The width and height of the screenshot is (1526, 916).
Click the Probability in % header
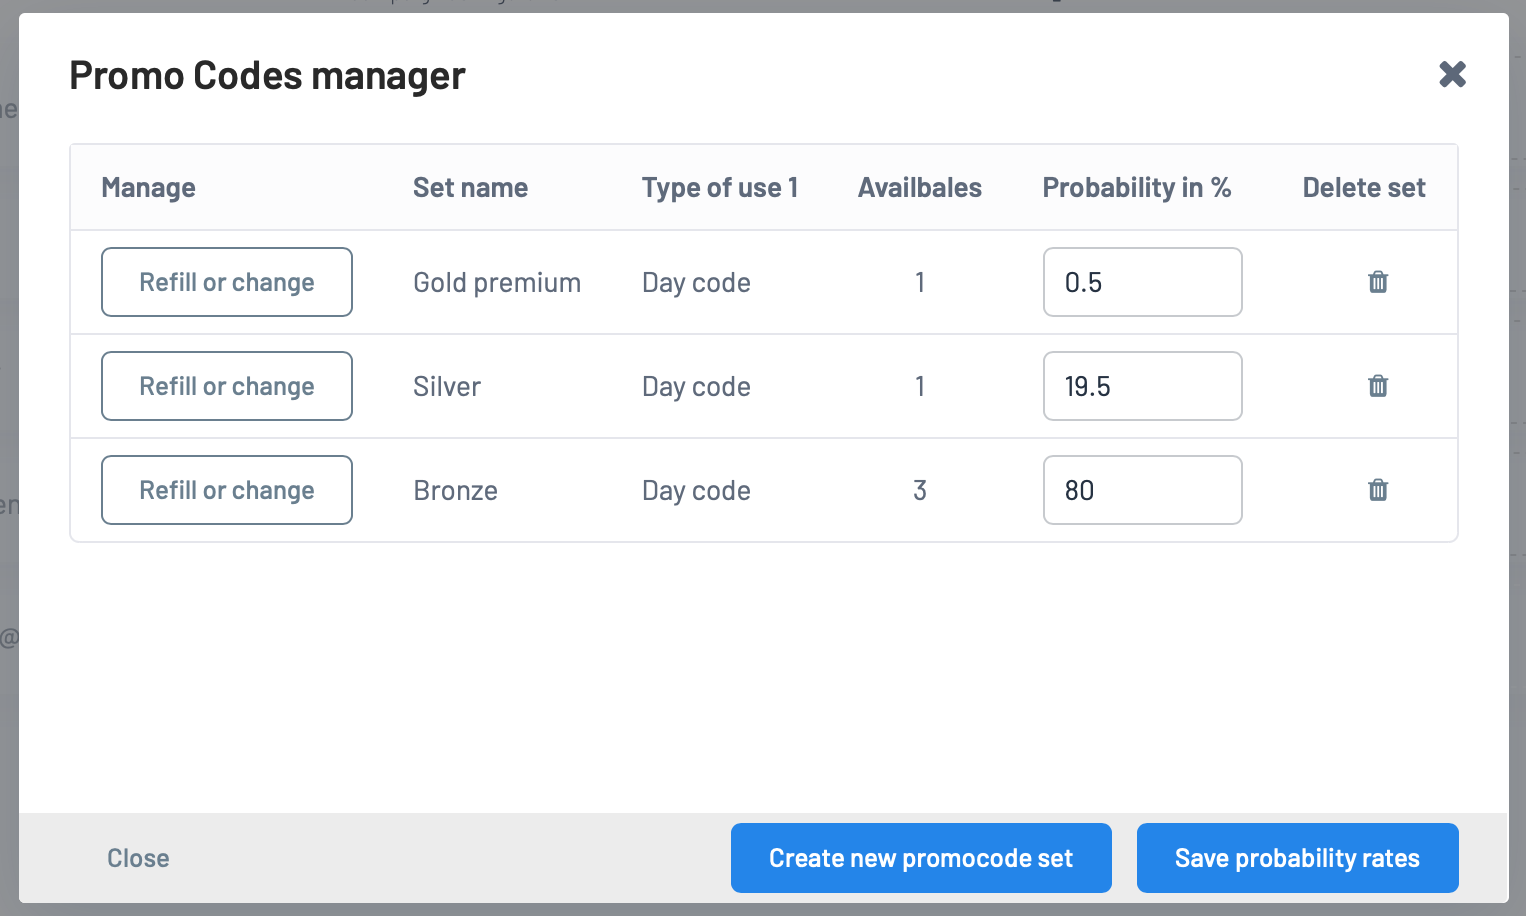pyautogui.click(x=1137, y=188)
